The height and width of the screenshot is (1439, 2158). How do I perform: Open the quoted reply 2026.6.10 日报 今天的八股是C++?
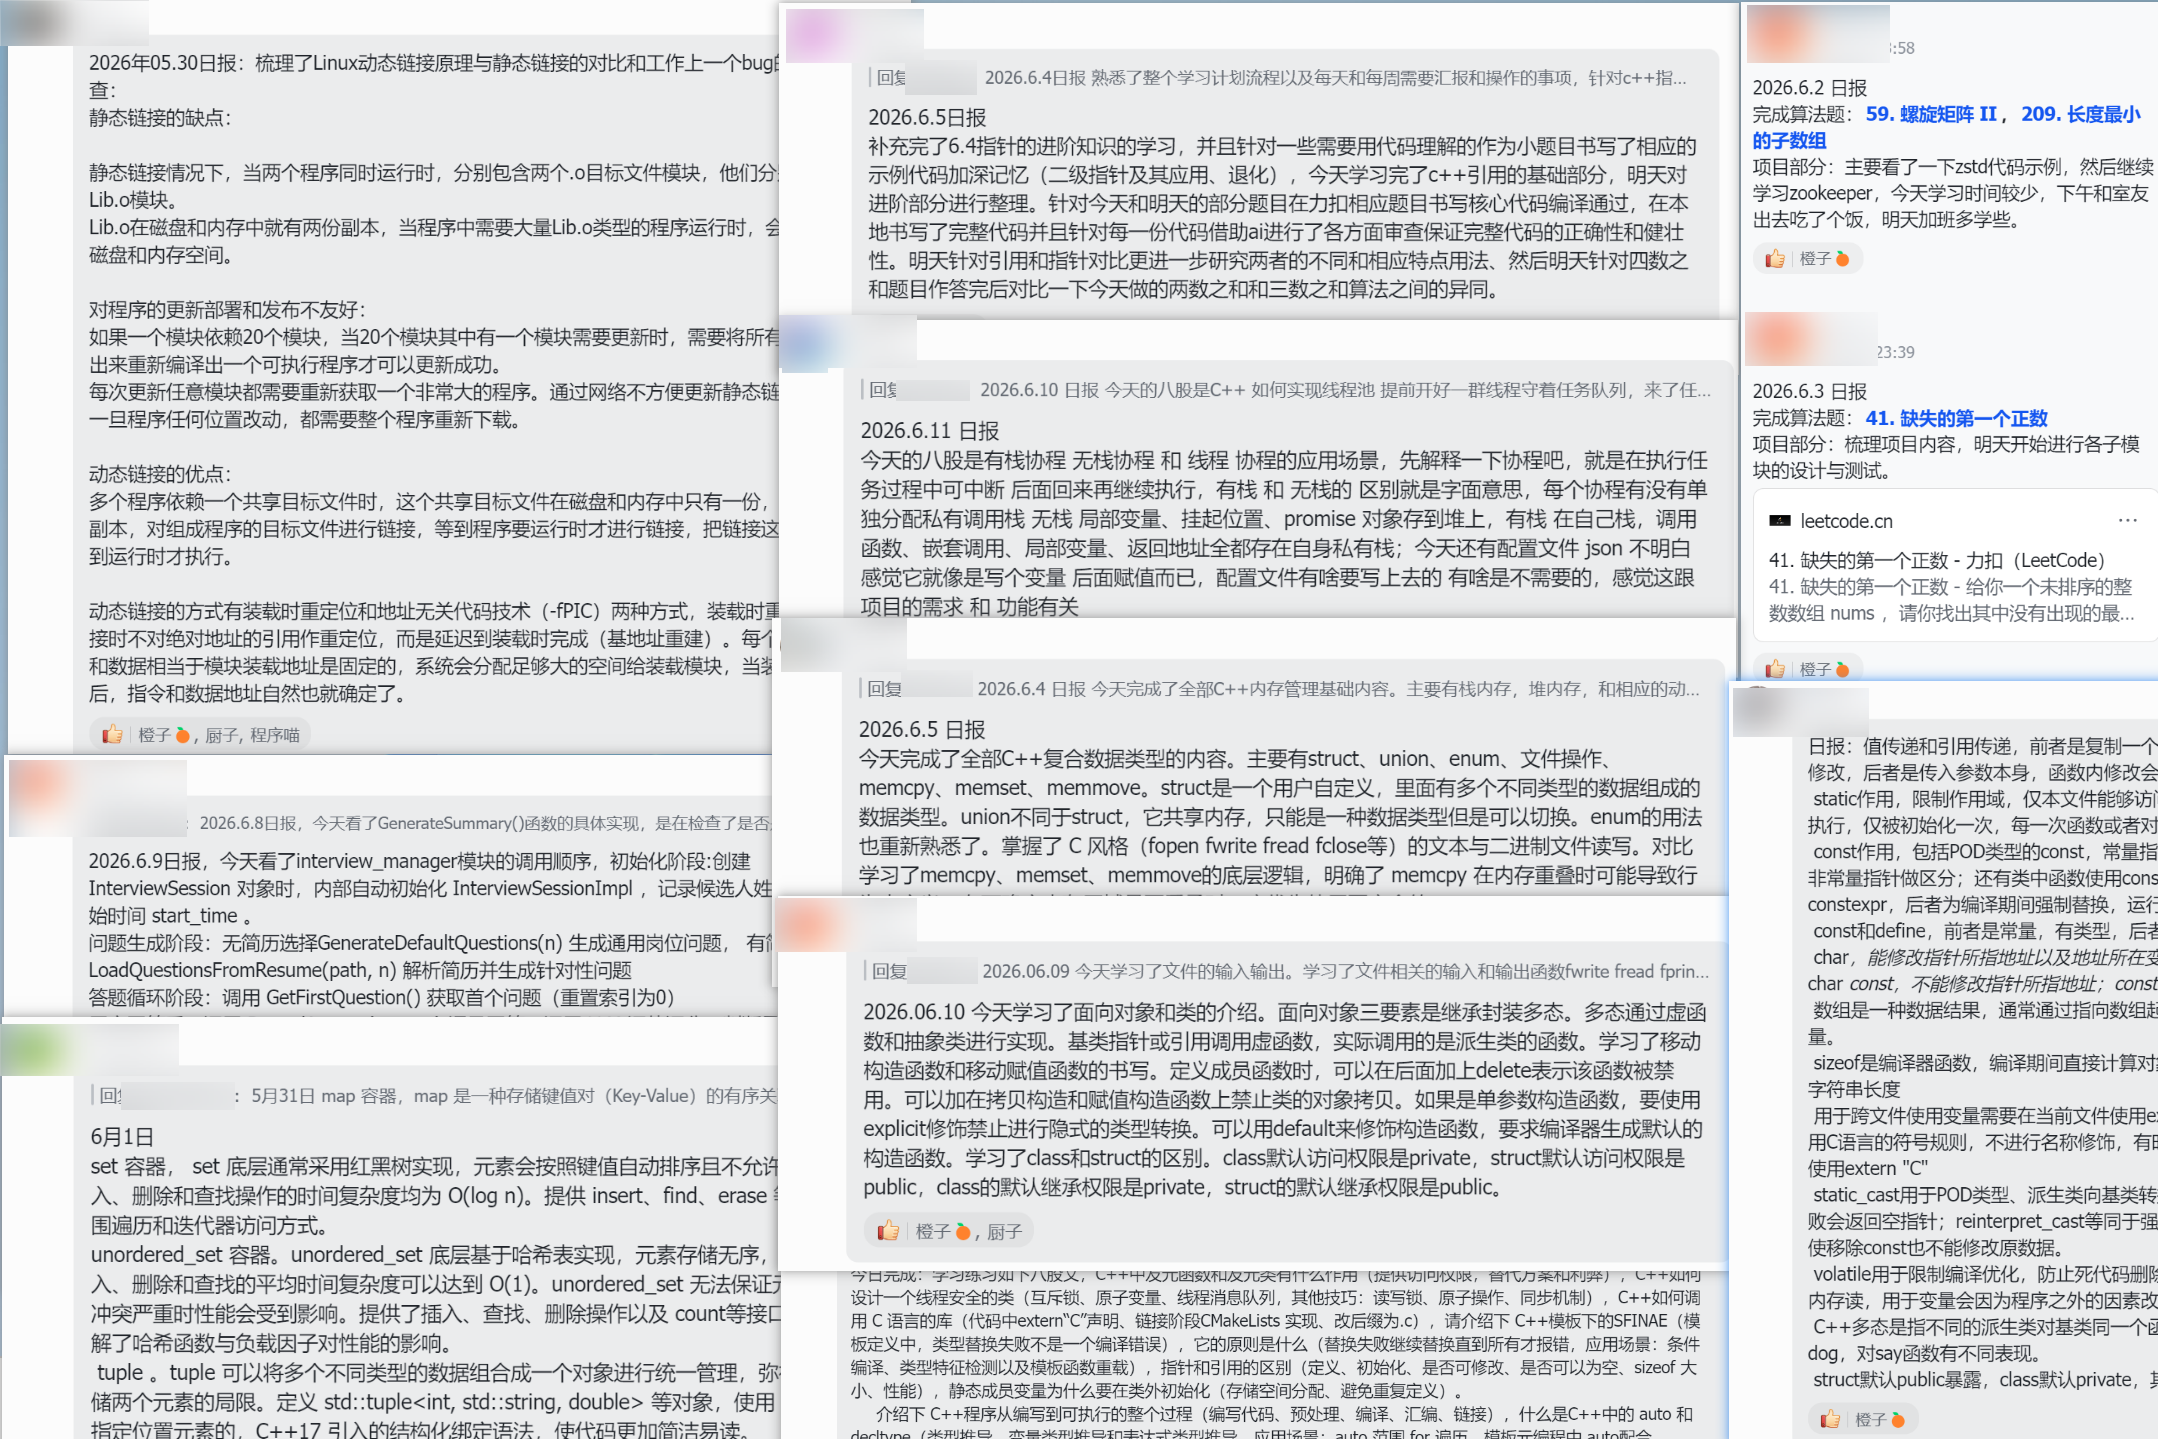click(x=1286, y=390)
